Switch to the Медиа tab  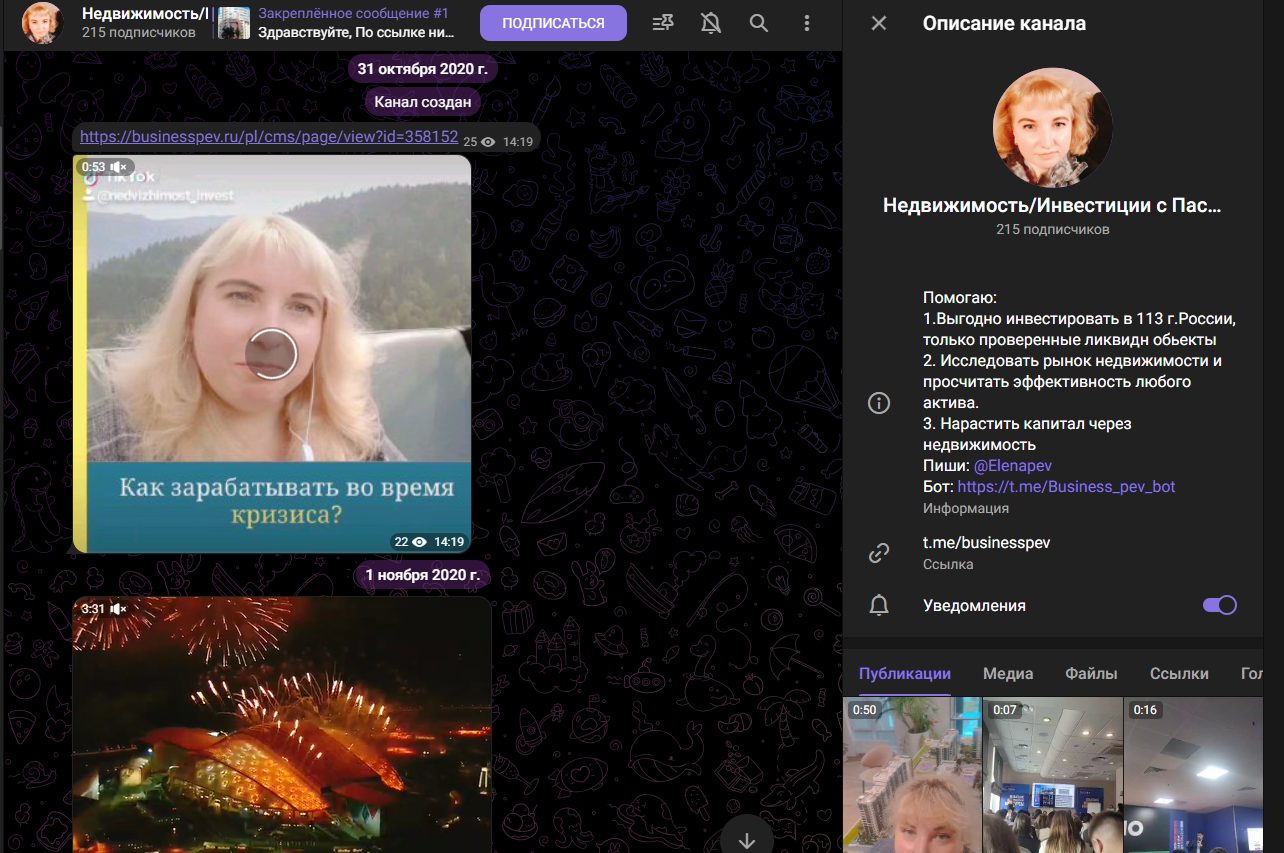(x=1008, y=674)
